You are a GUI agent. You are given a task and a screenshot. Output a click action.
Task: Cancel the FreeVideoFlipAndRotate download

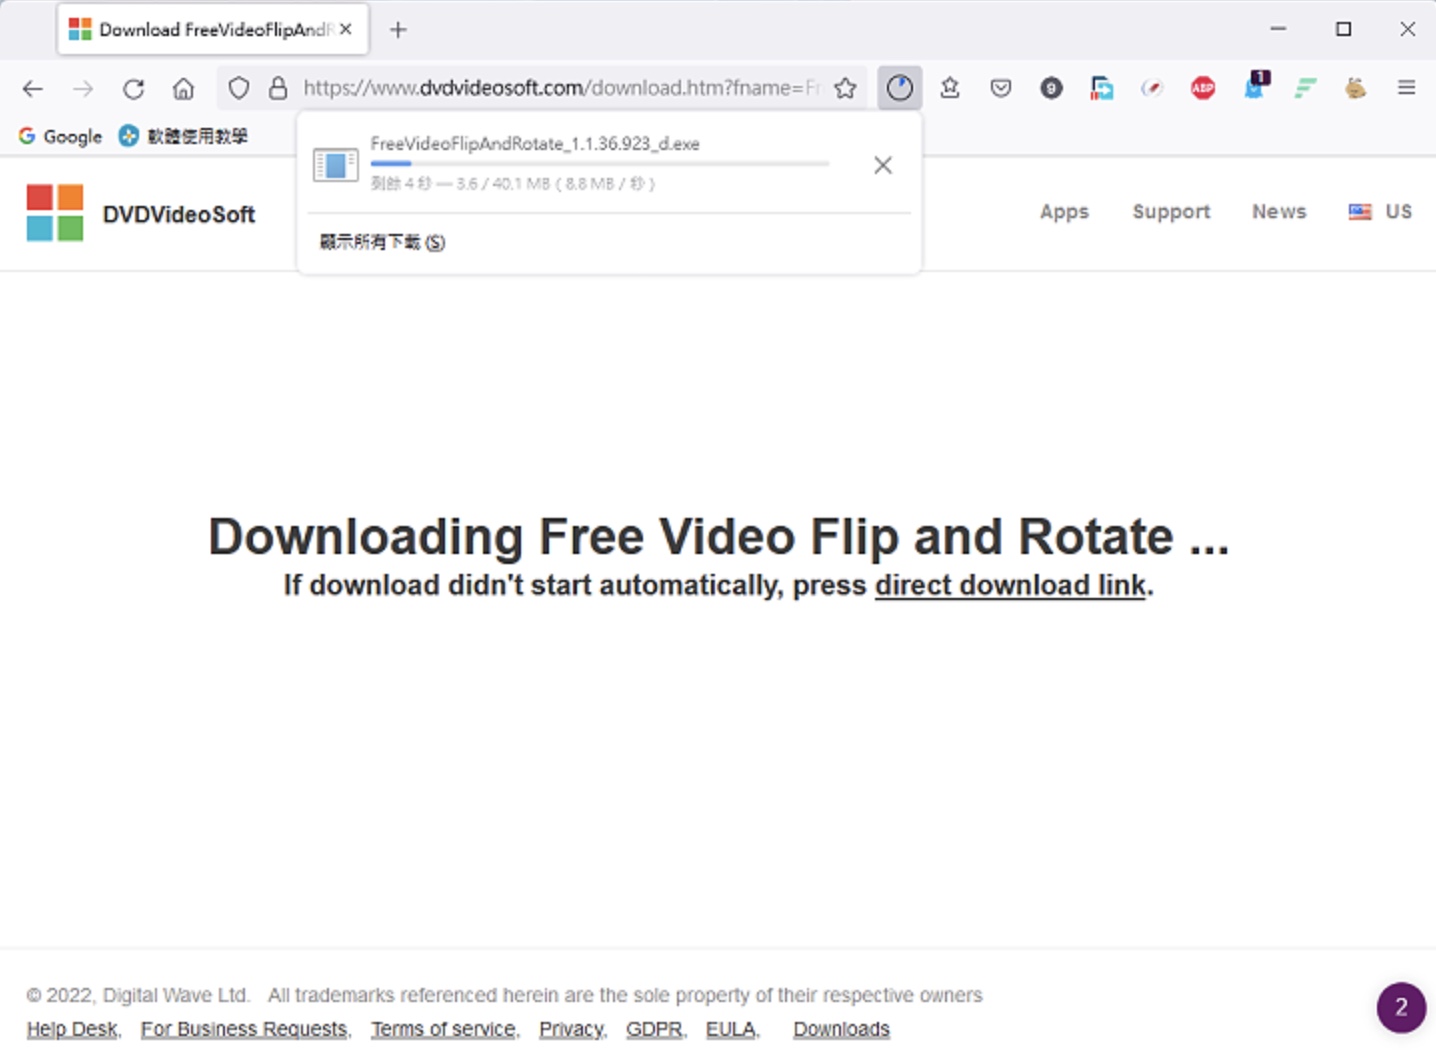(883, 165)
